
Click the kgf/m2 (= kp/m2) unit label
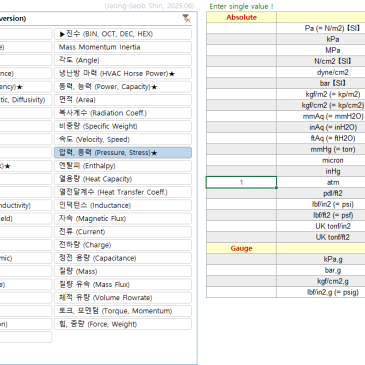pos(333,94)
